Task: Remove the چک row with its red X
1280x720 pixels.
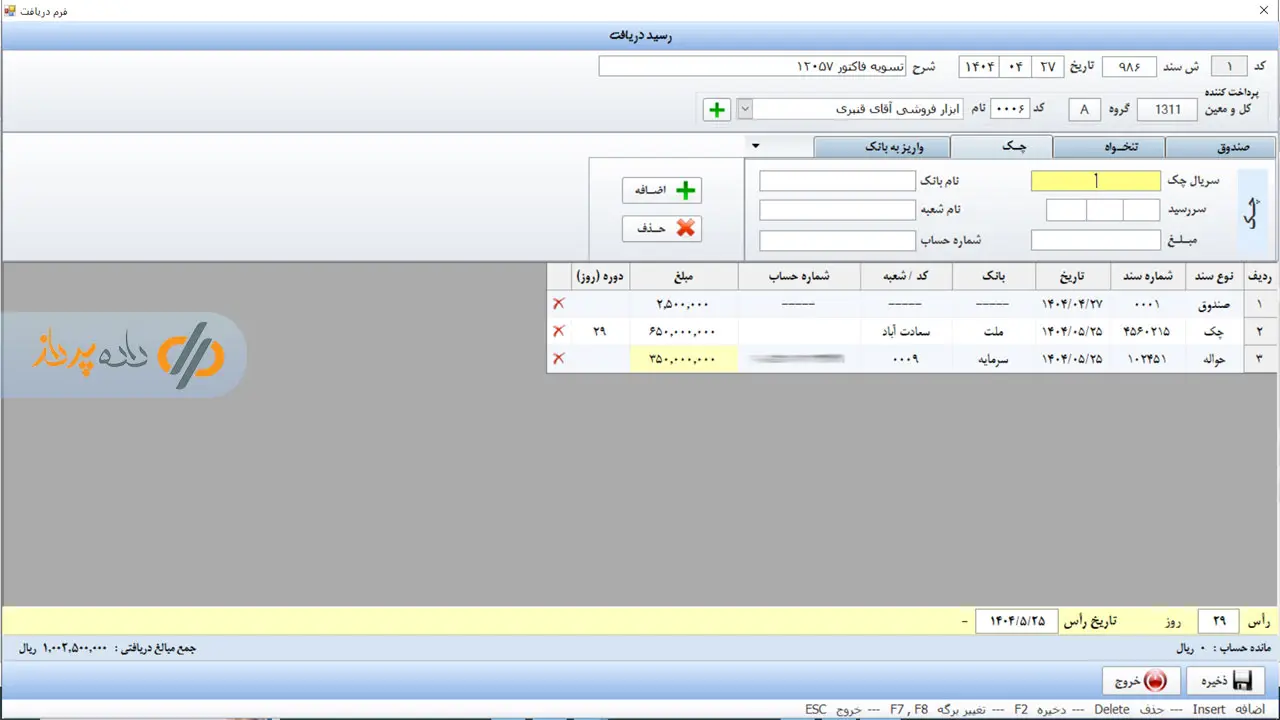Action: coord(558,331)
